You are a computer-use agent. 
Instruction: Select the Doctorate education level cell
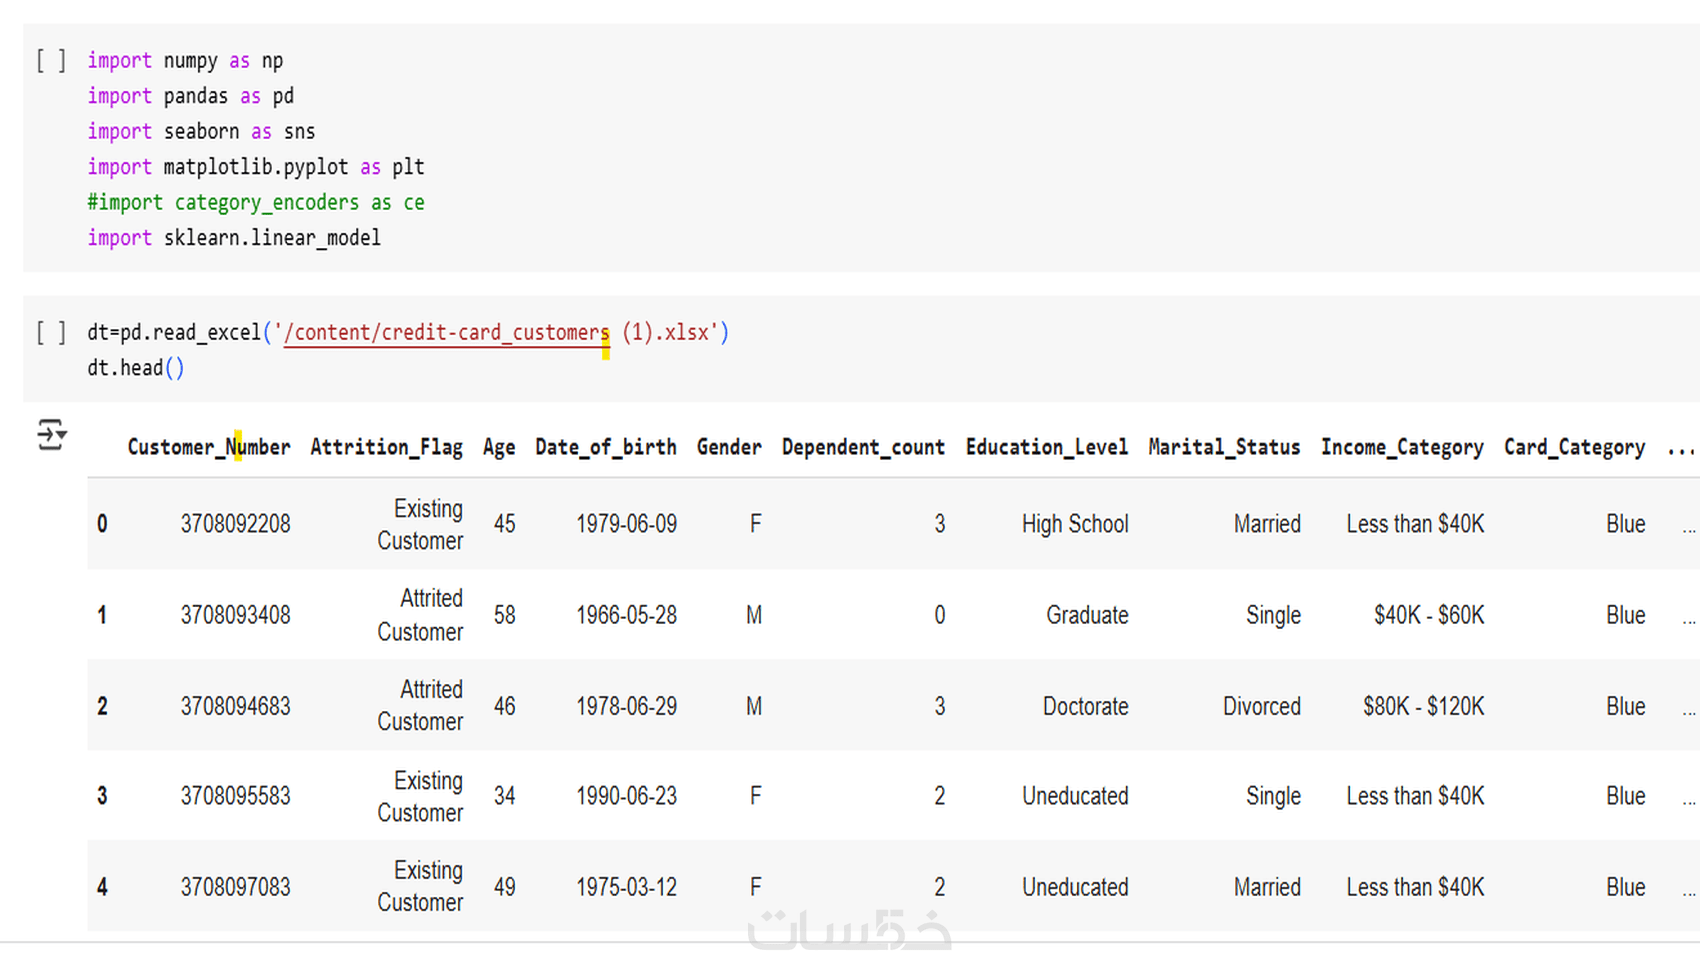[x=1085, y=706]
